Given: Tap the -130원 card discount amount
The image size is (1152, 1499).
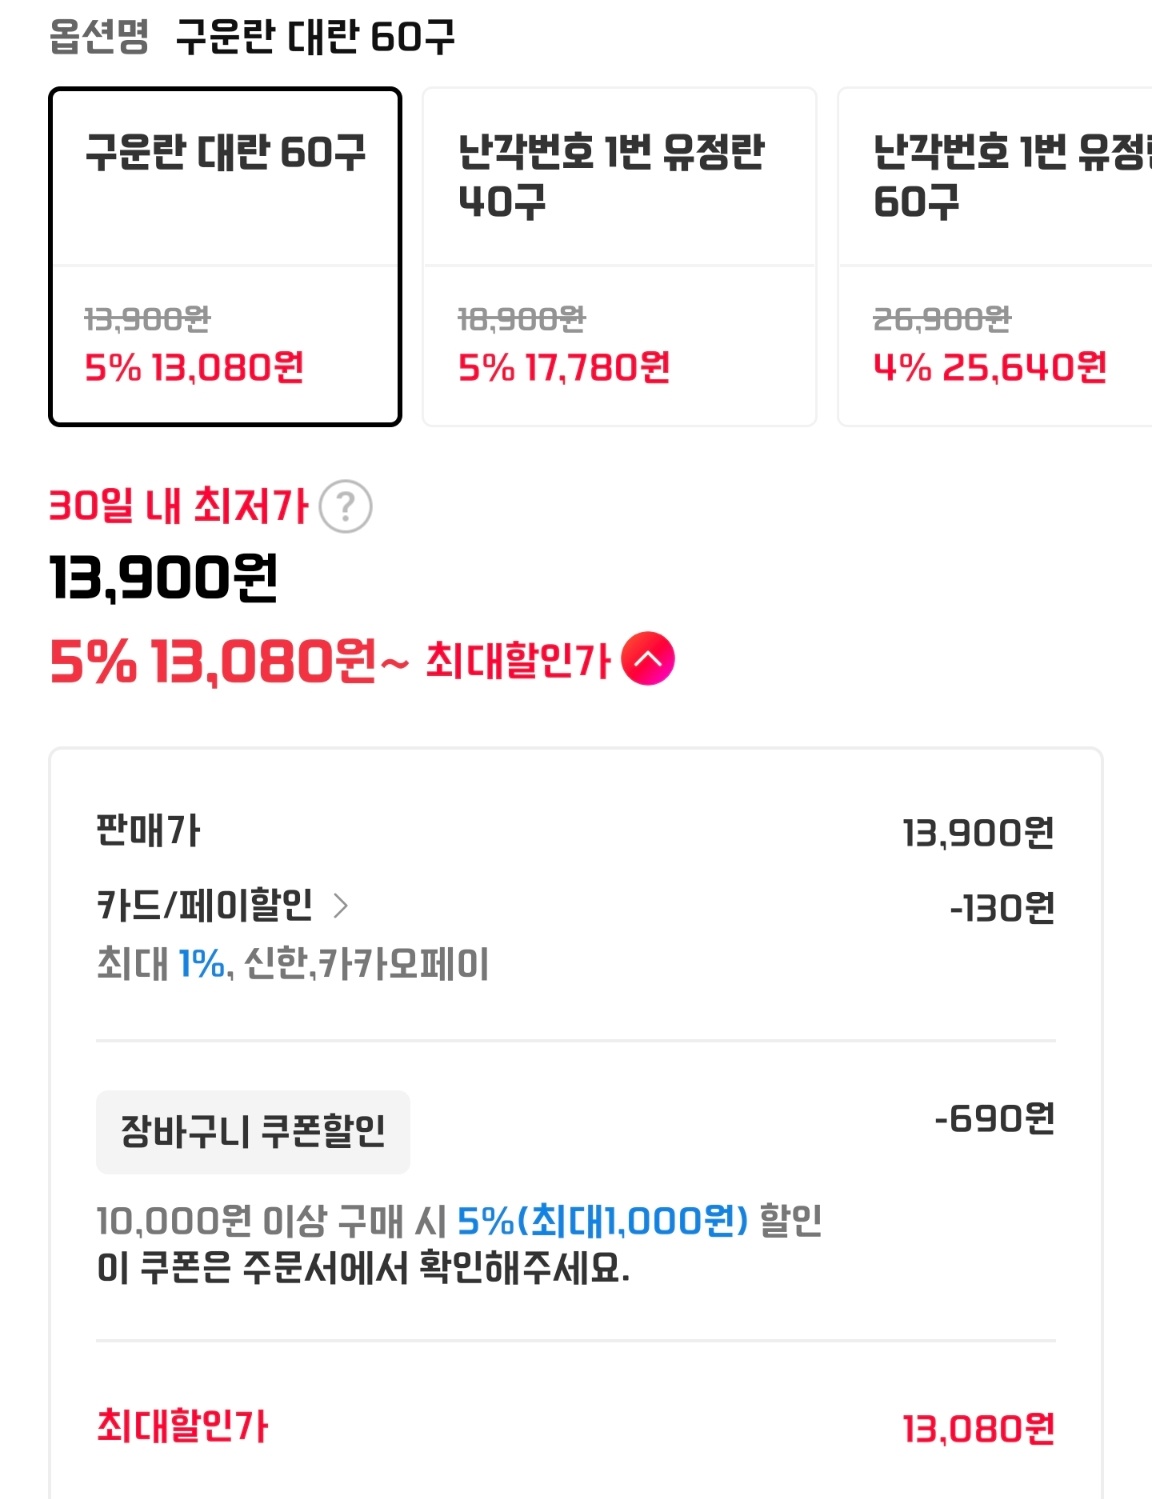Looking at the screenshot, I should point(1002,908).
